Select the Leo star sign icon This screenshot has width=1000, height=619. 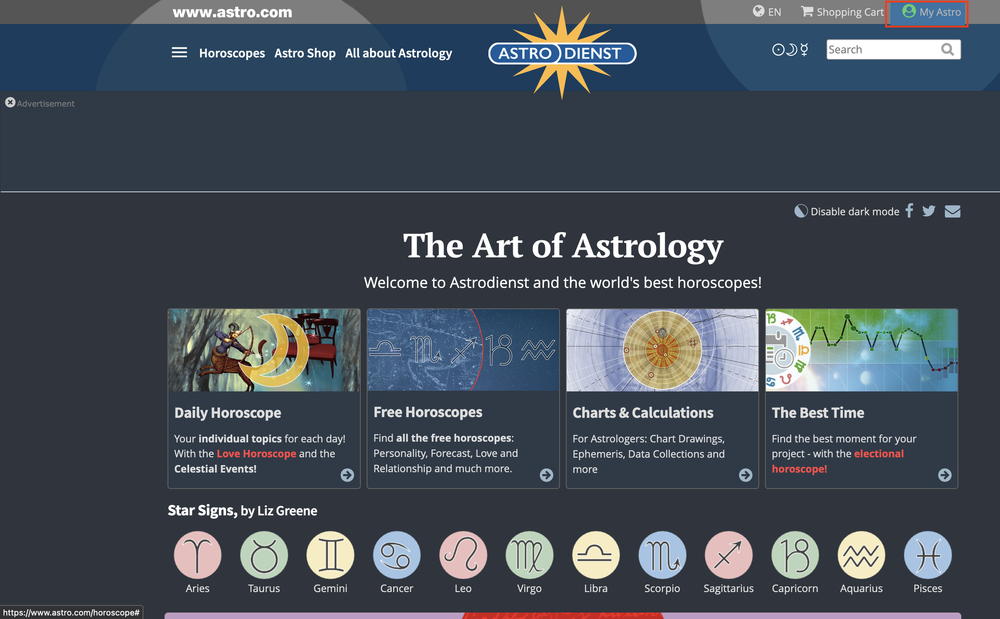pyautogui.click(x=463, y=555)
